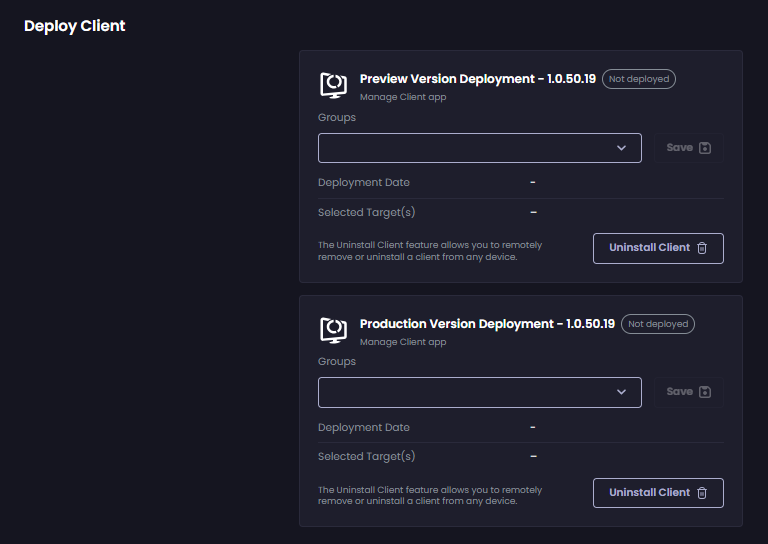Click Manage Client app under Production Version

click(x=403, y=342)
